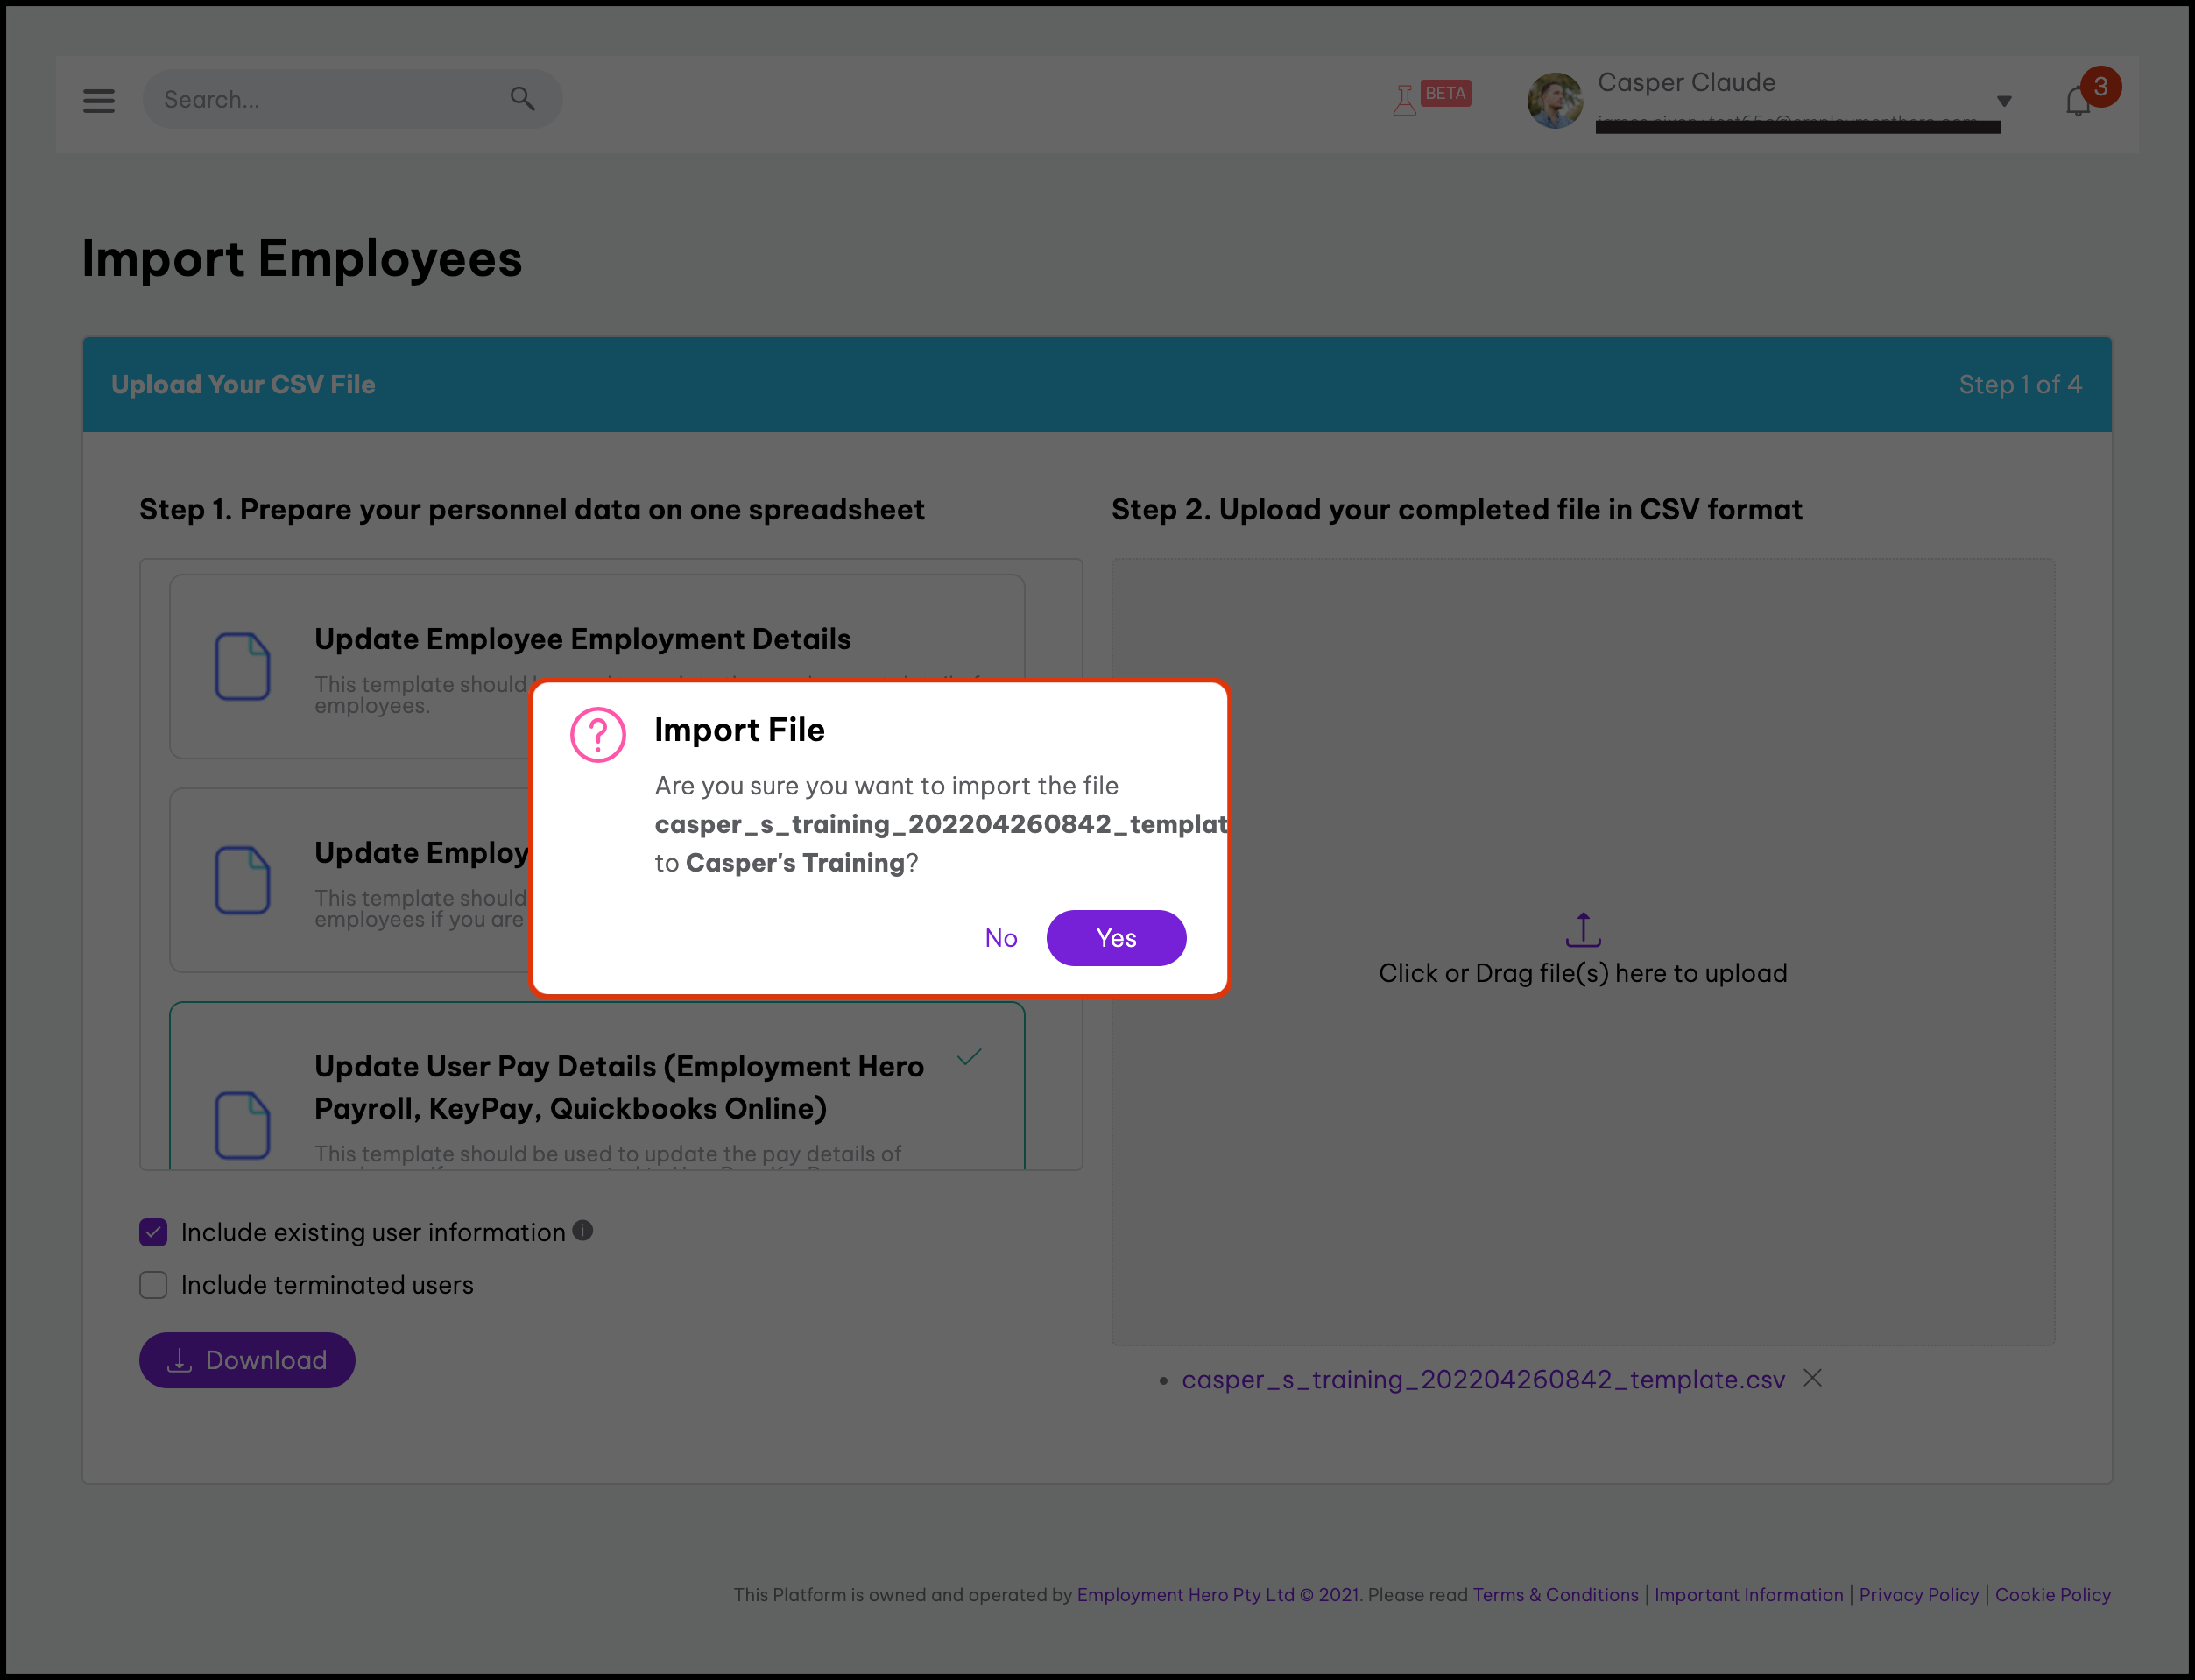Click the Update Employee Employment Details file icon
Screen dimensions: 2195x1680
pyautogui.click(x=242, y=666)
